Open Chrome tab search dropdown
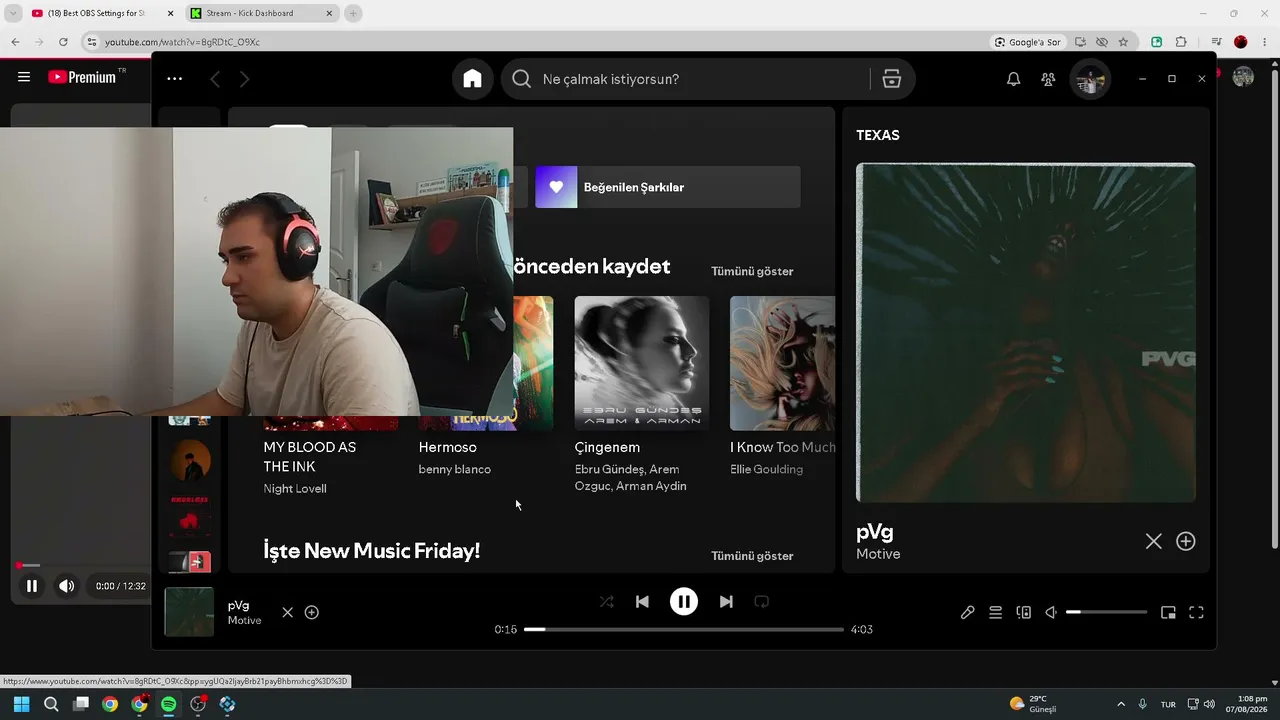This screenshot has width=1280, height=720. click(x=13, y=13)
